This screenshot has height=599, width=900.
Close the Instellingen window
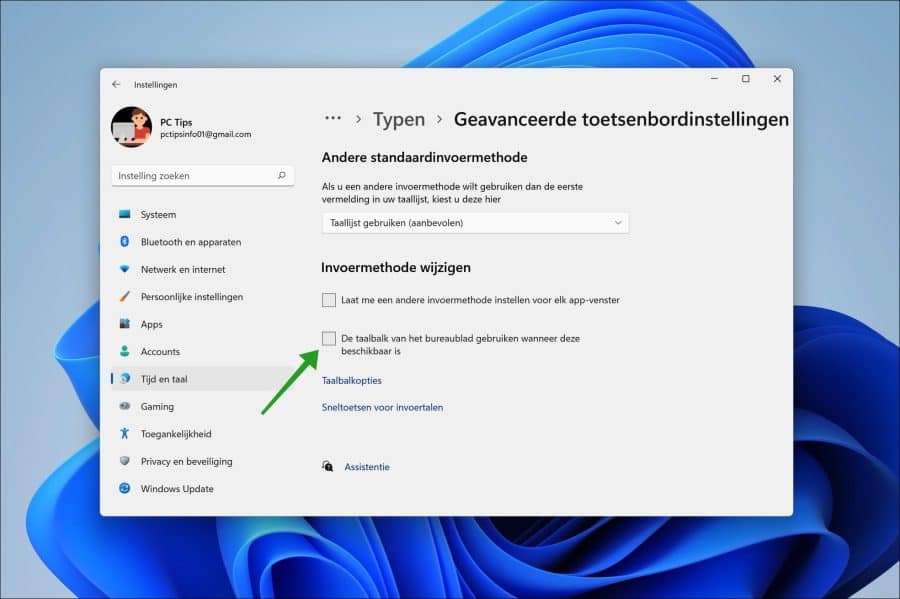click(x=777, y=79)
